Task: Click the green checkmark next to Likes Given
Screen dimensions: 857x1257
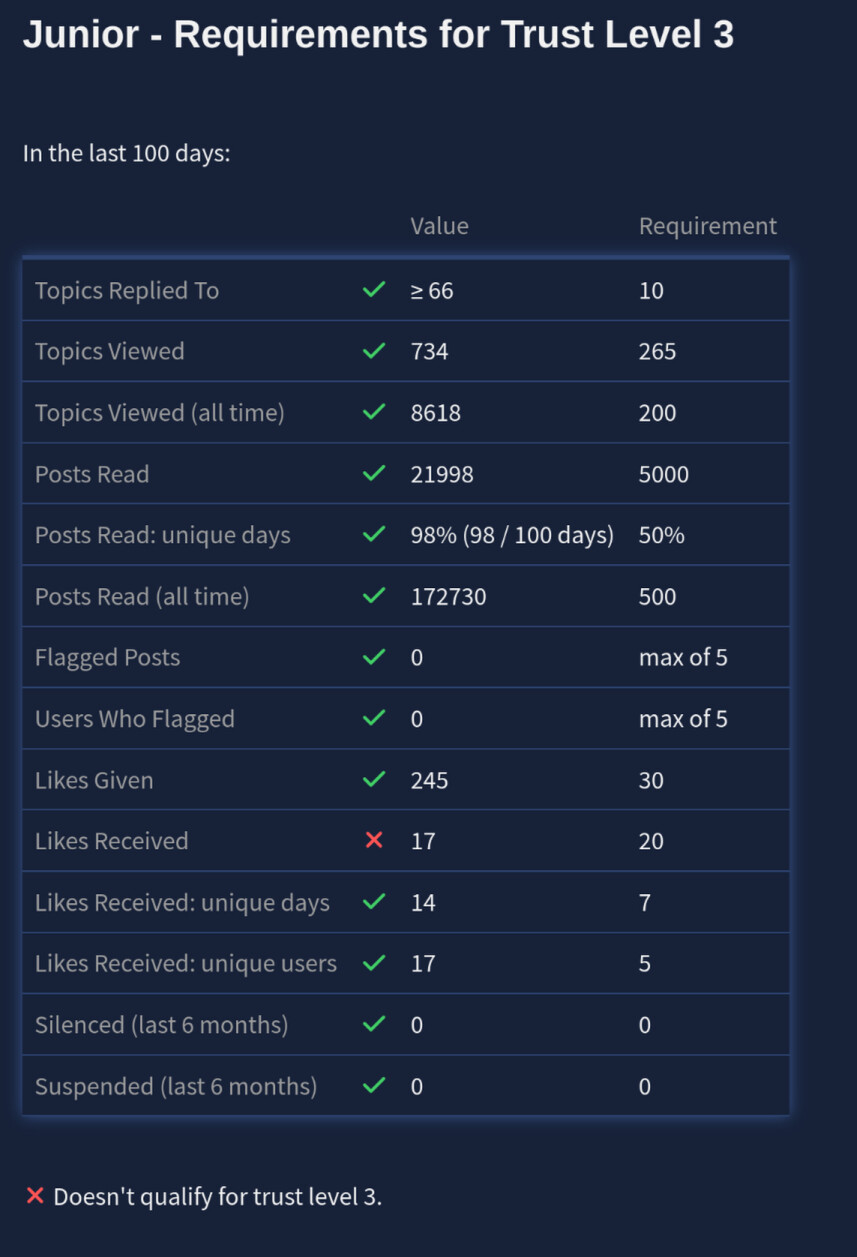Action: click(x=374, y=780)
